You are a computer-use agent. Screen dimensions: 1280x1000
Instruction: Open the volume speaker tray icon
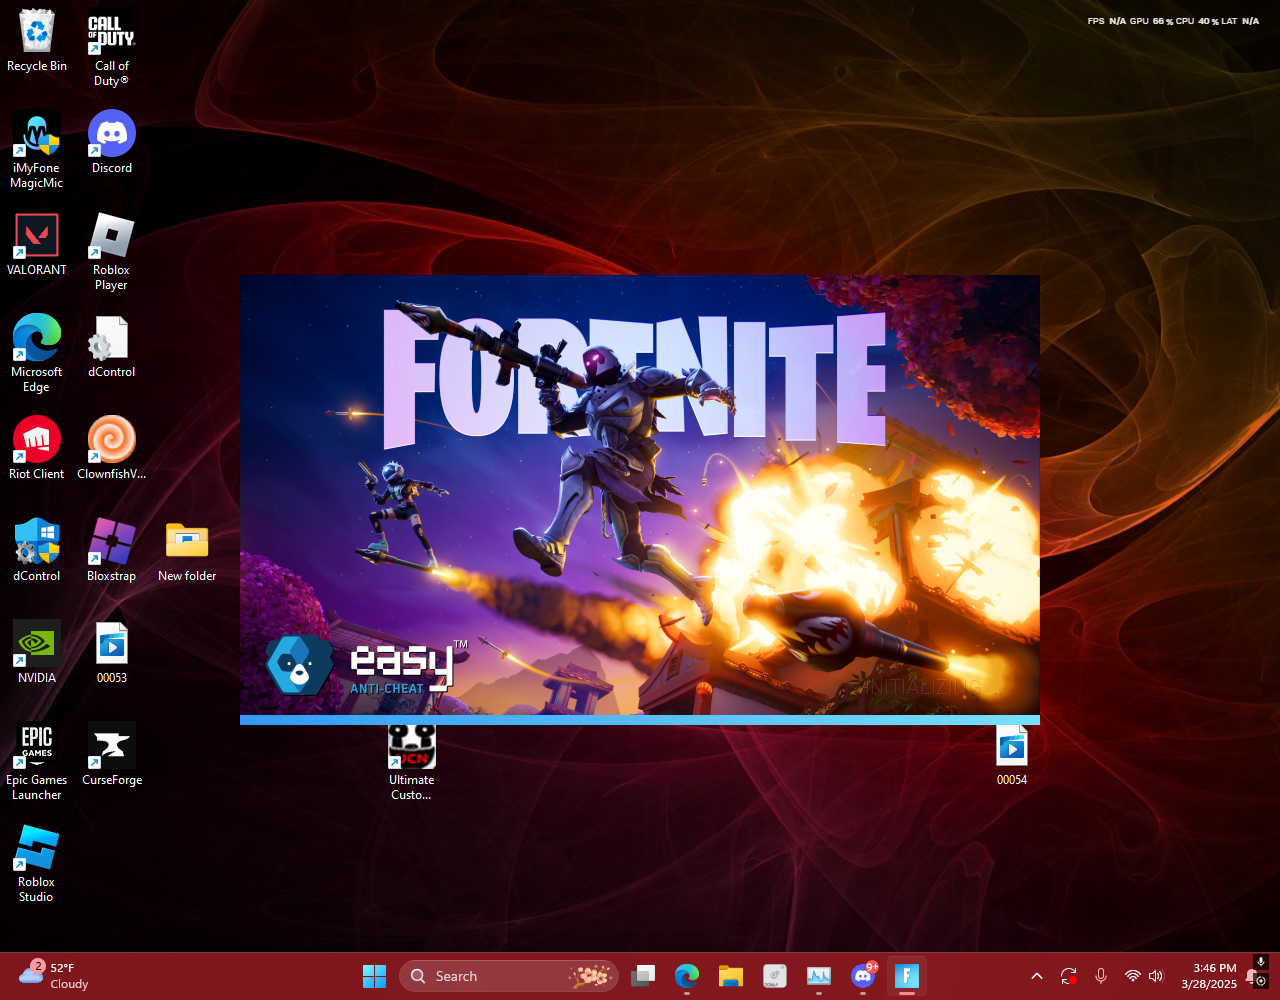[x=1156, y=976]
